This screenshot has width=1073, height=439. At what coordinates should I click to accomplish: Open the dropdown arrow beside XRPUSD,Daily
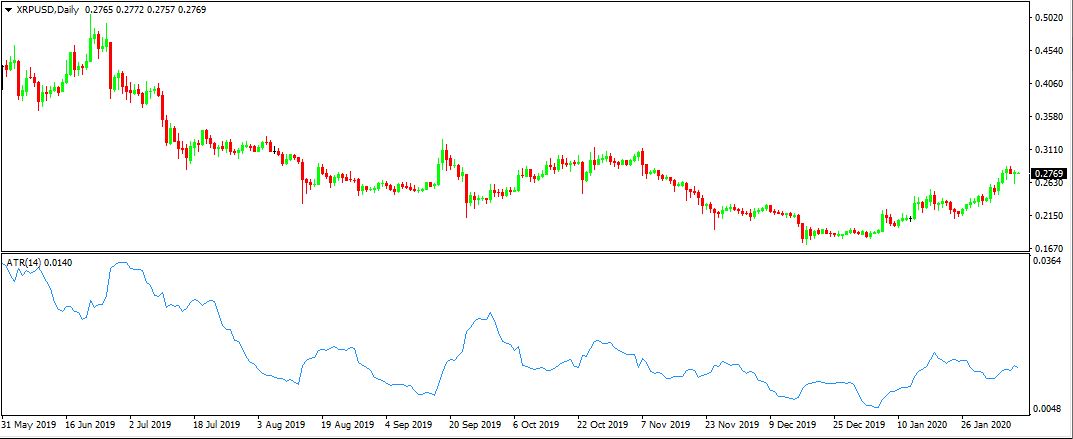[9, 9]
